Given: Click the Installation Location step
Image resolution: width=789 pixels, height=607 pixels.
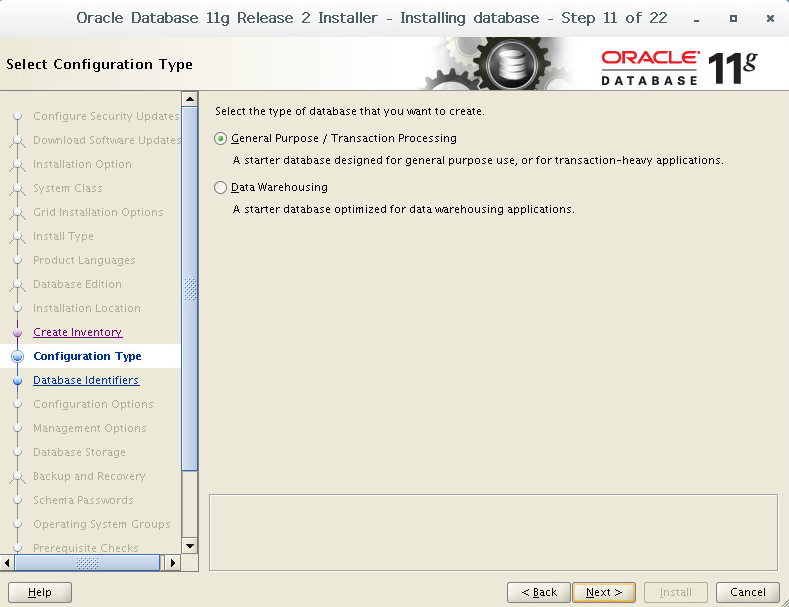Looking at the screenshot, I should pyautogui.click(x=87, y=308).
